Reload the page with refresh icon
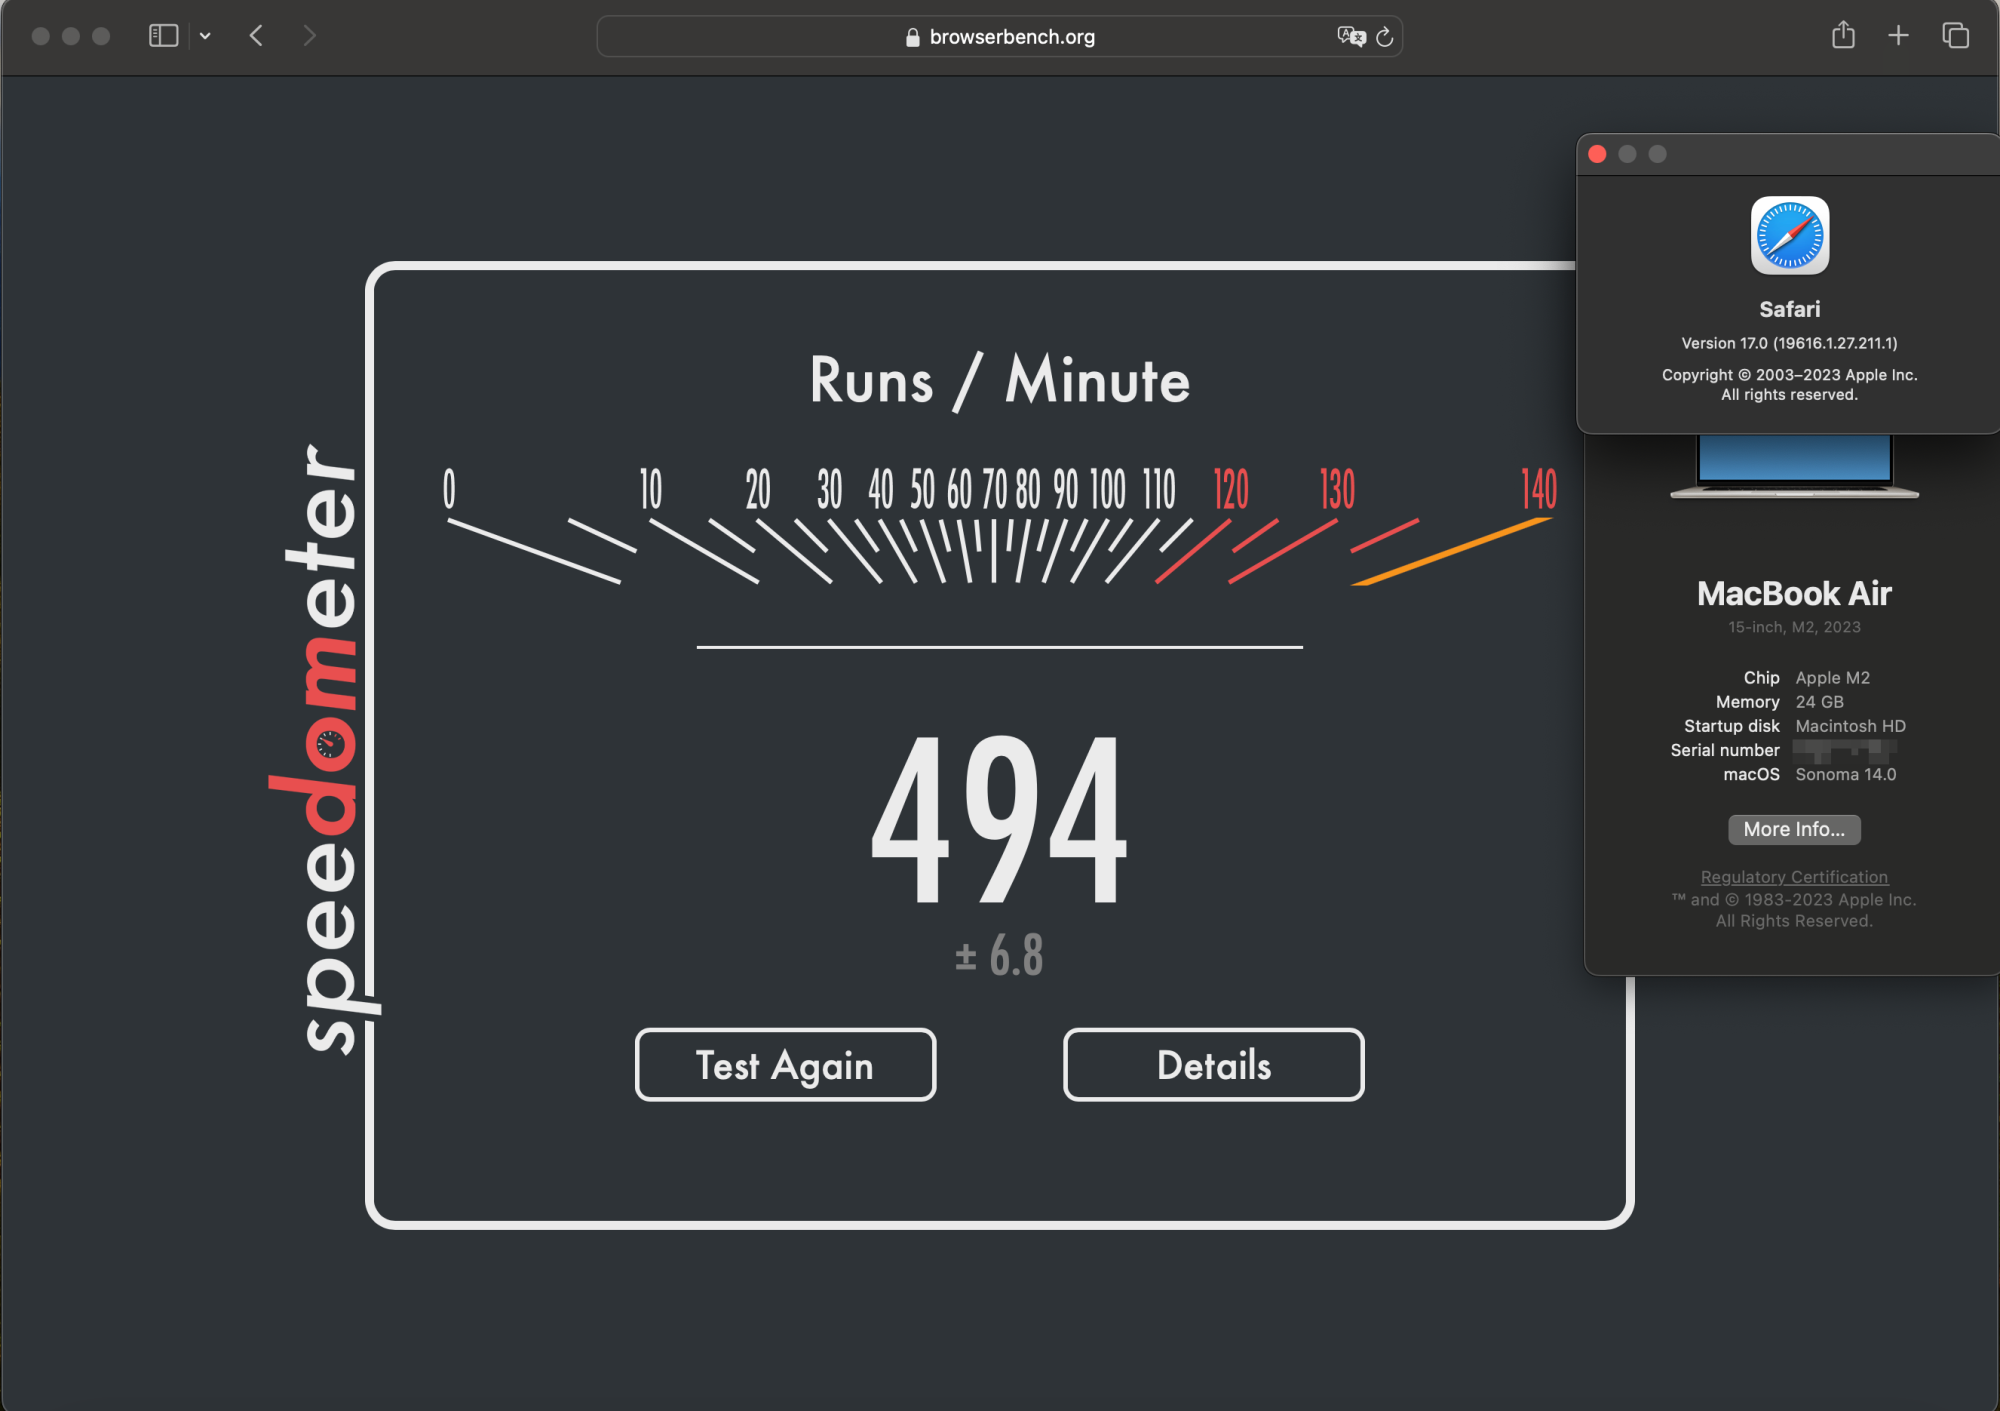Viewport: 2000px width, 1411px height. click(1385, 37)
